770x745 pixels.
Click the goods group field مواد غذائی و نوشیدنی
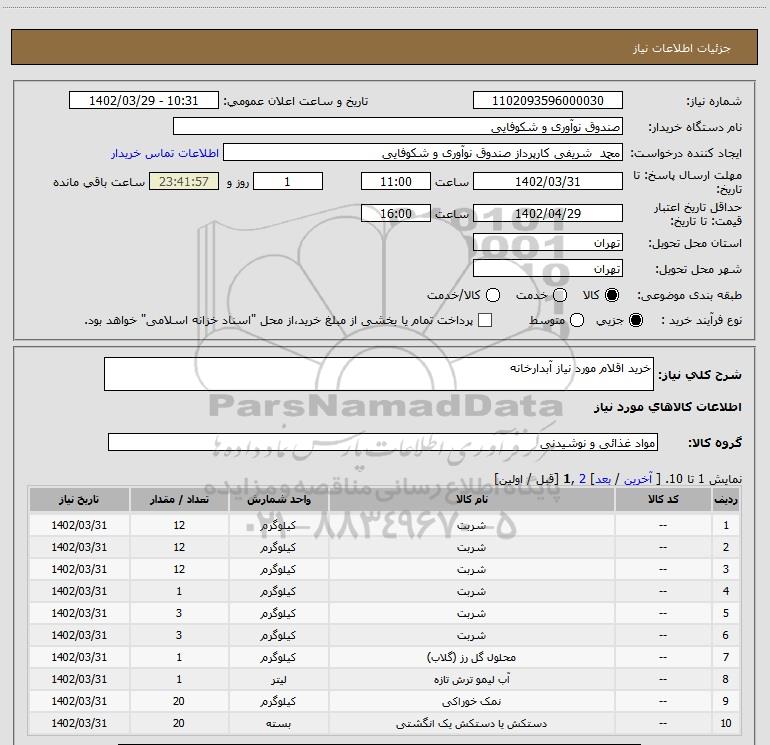coord(383,442)
